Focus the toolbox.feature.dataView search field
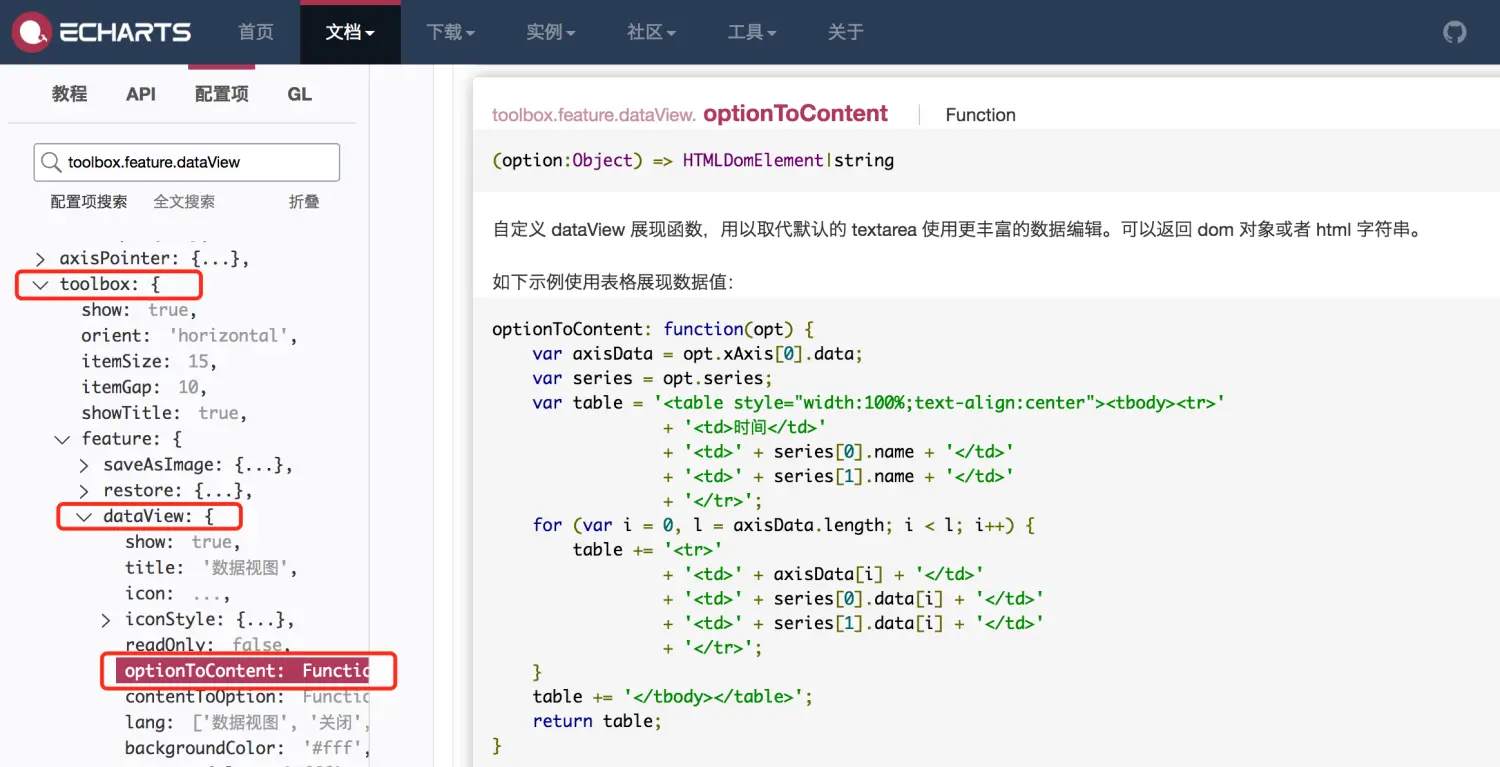Screen dimensions: 1500x767 point(187,162)
